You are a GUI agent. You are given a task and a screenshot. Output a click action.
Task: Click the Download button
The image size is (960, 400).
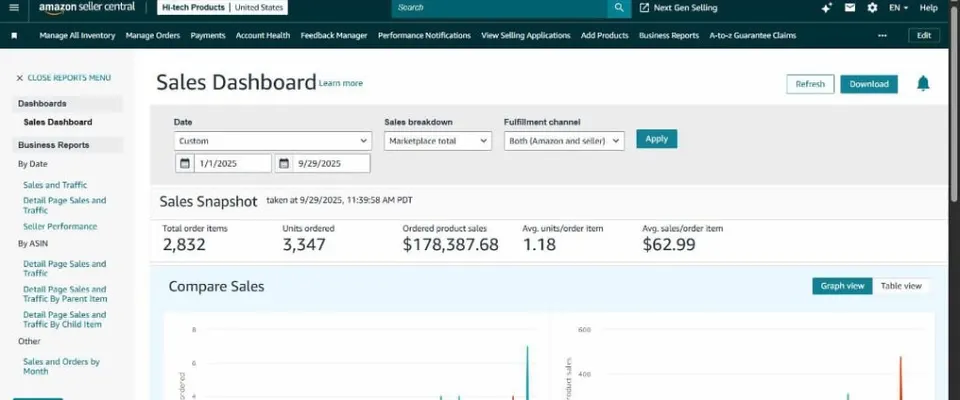point(869,84)
